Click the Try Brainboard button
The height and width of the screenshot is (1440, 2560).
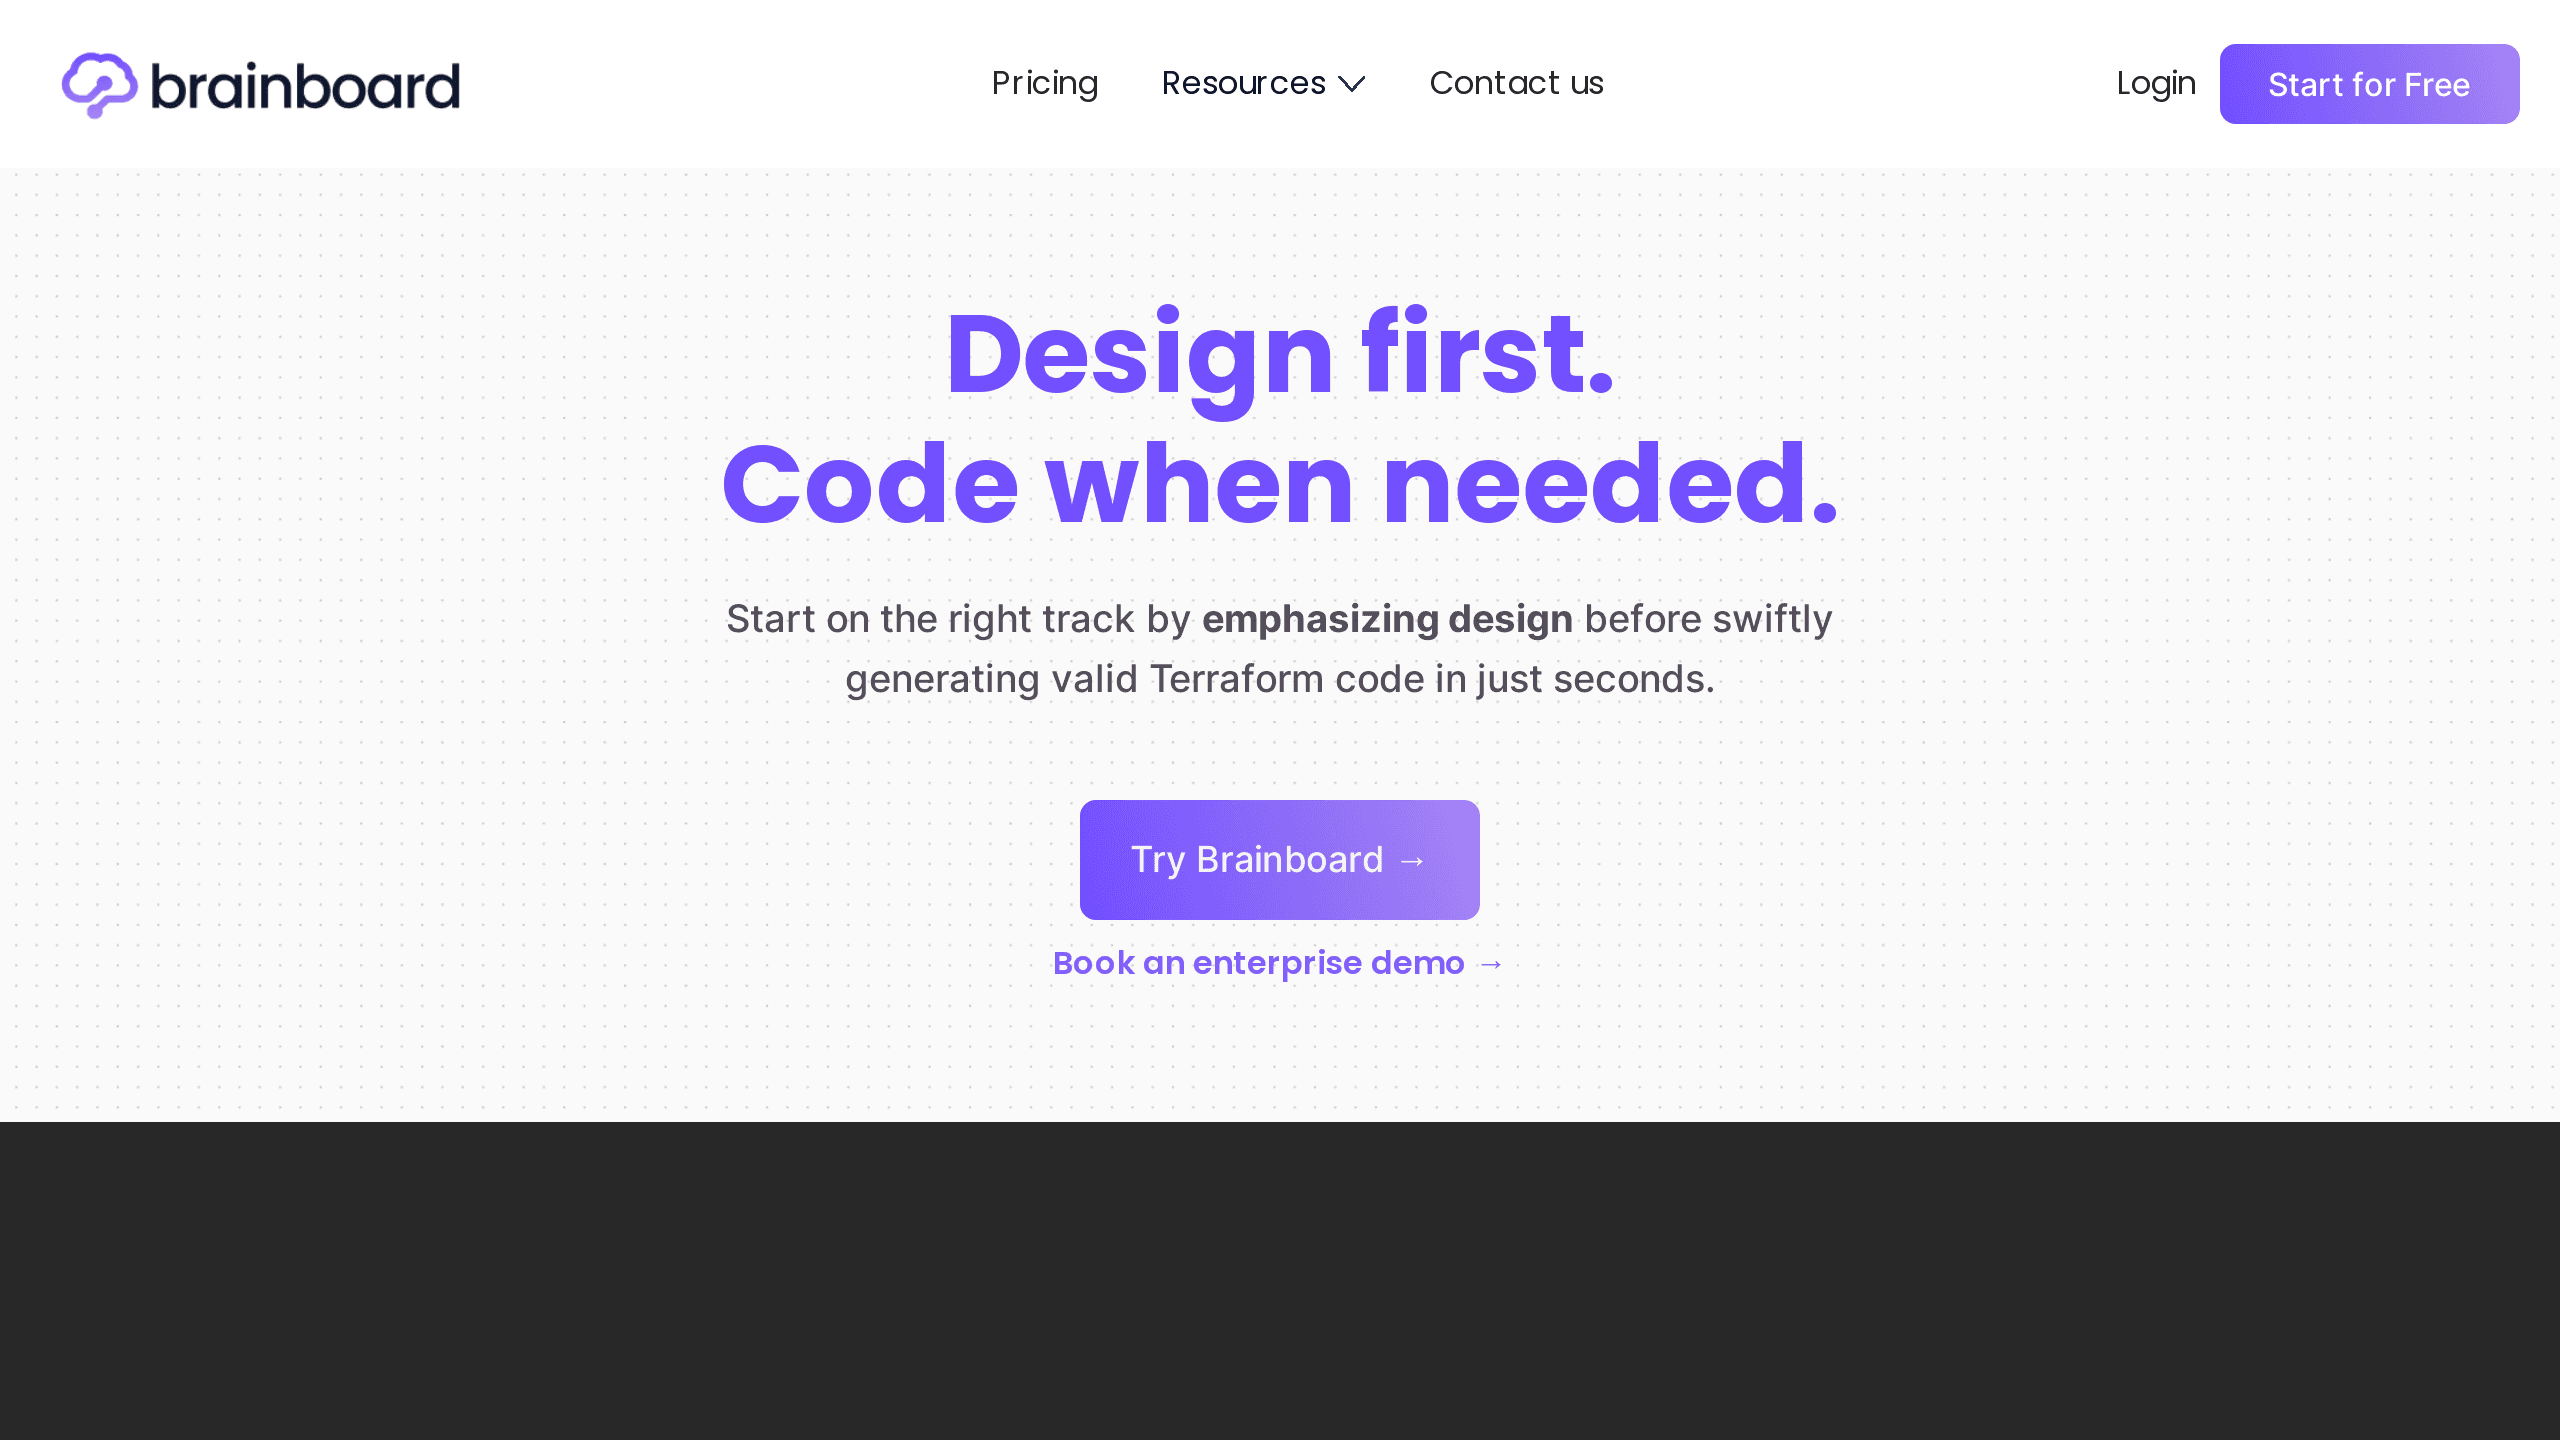coord(1280,860)
